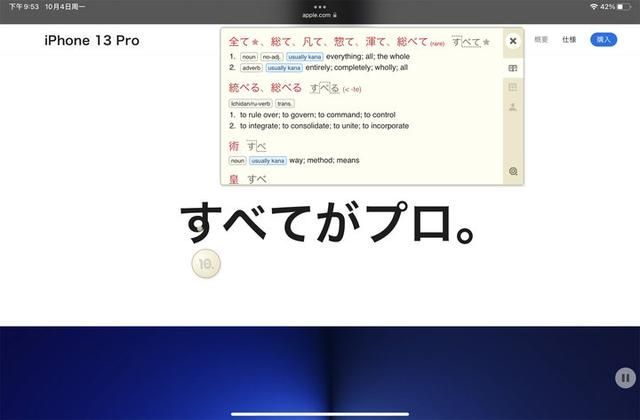The width and height of the screenshot is (640, 420).
Task: Open the 概要 overview link
Action: coord(541,40)
